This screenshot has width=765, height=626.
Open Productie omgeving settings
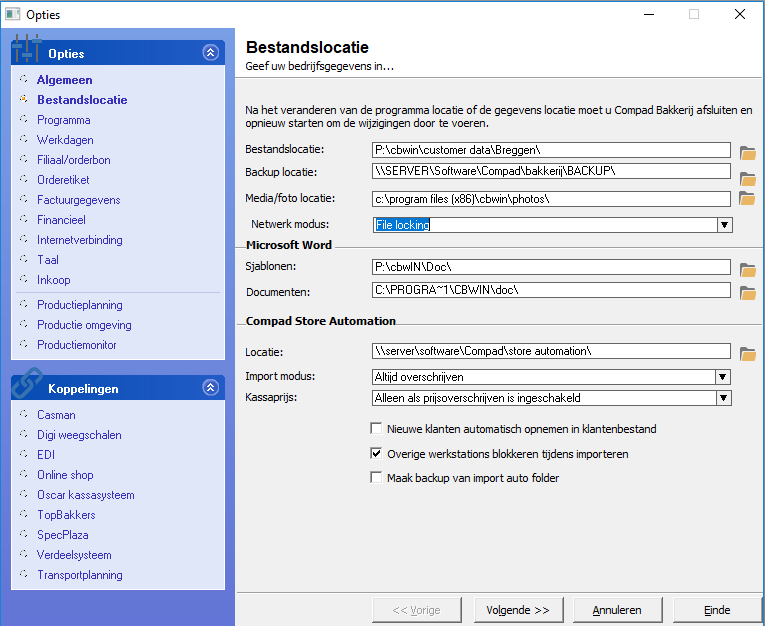[x=84, y=324]
